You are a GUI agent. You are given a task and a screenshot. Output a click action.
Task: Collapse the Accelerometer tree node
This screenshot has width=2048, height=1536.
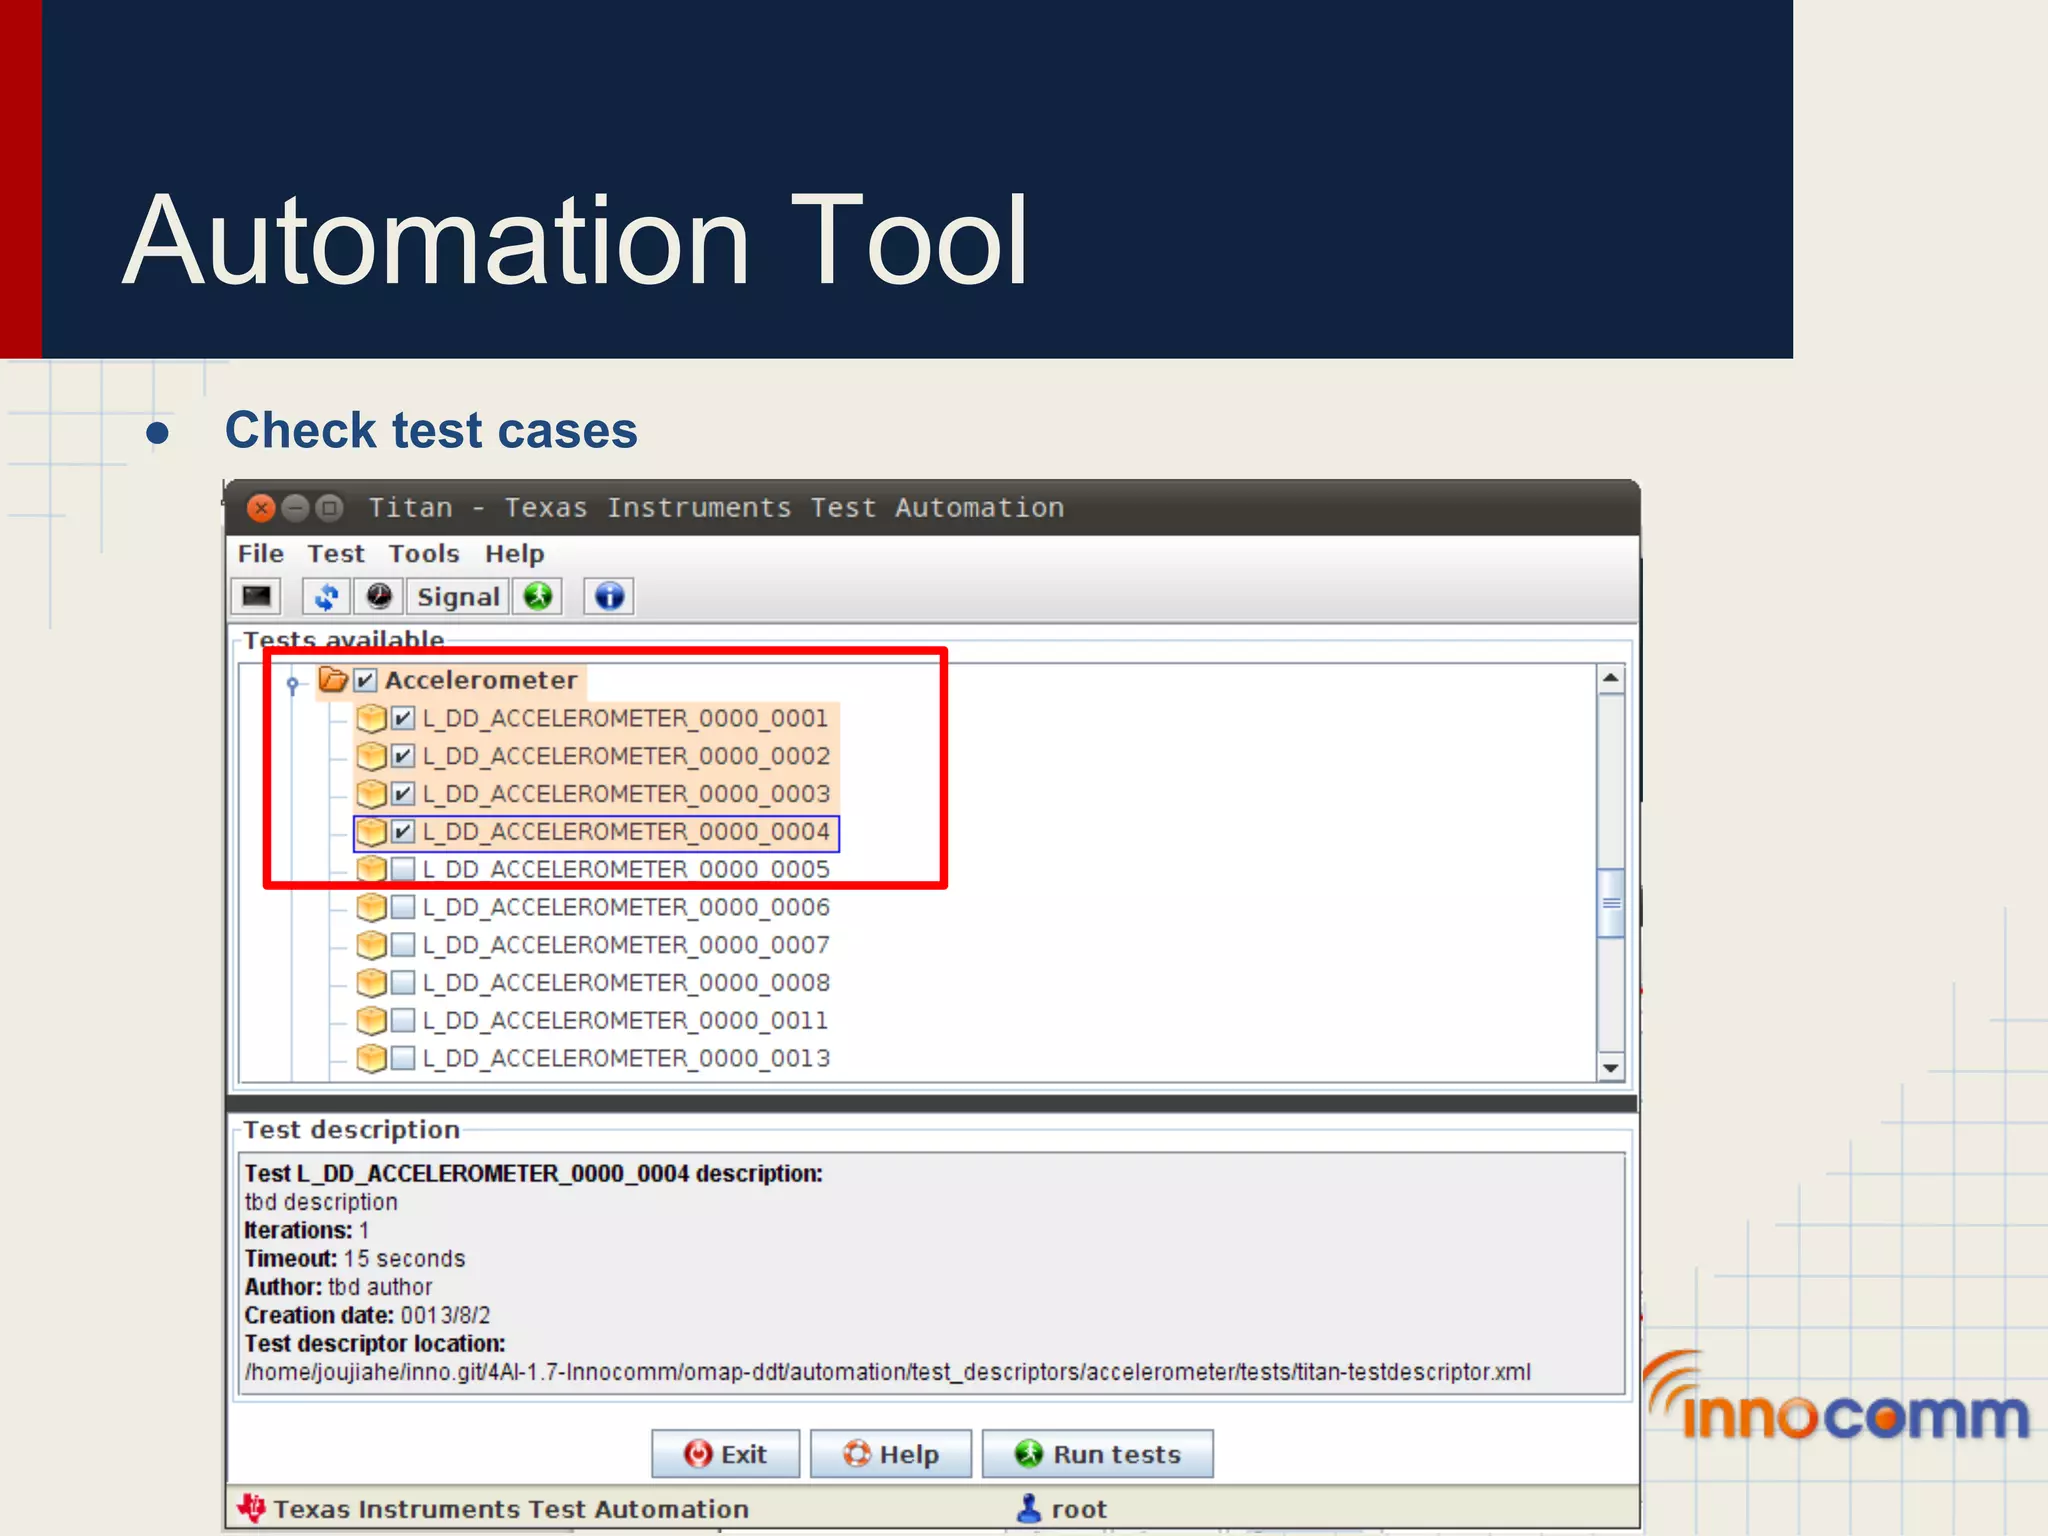292,684
